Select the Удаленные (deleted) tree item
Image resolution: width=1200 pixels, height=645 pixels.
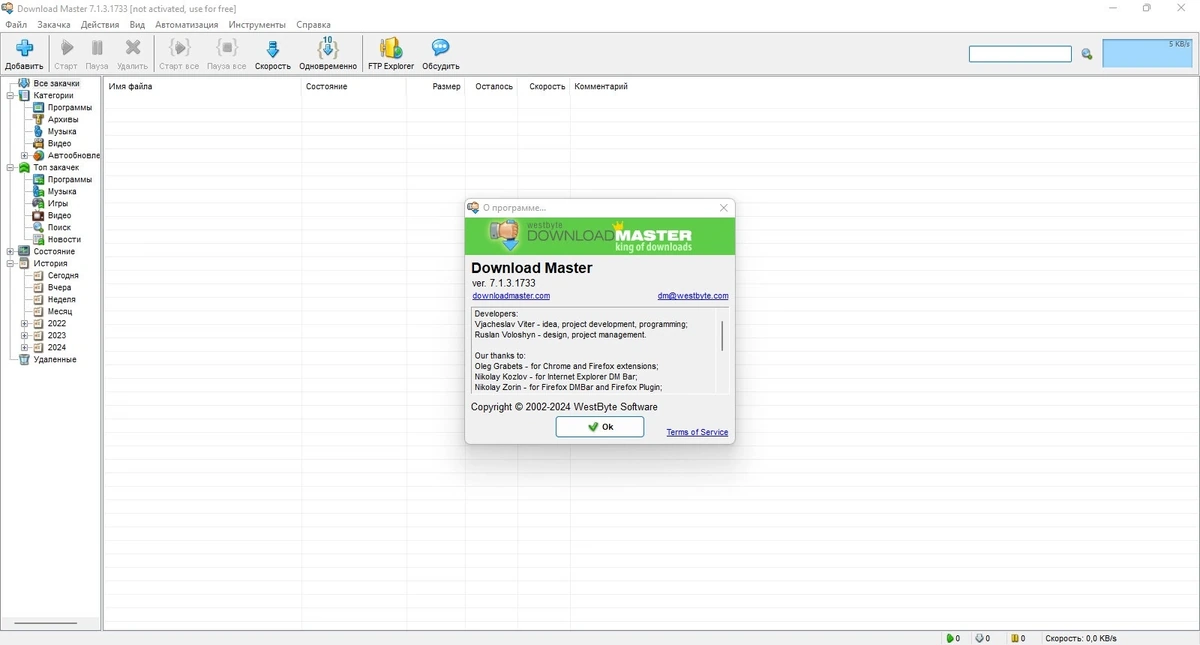coord(55,360)
